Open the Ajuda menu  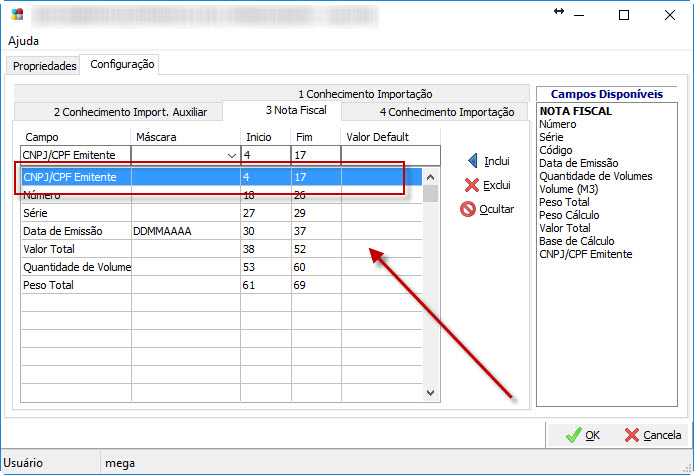click(x=22, y=42)
